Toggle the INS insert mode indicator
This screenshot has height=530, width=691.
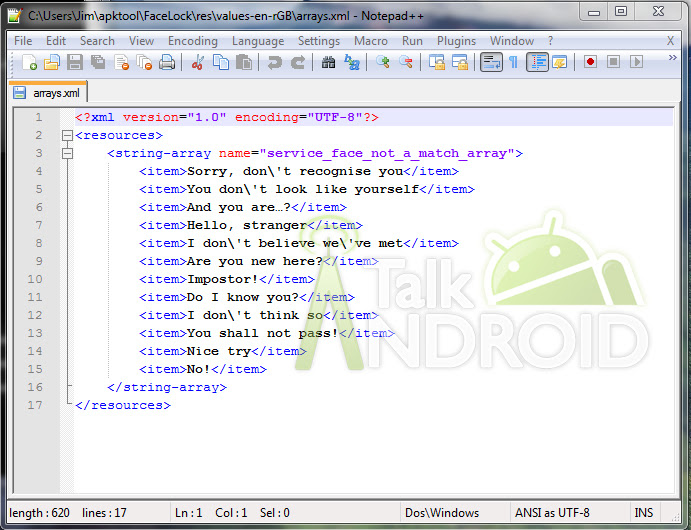[x=643, y=513]
